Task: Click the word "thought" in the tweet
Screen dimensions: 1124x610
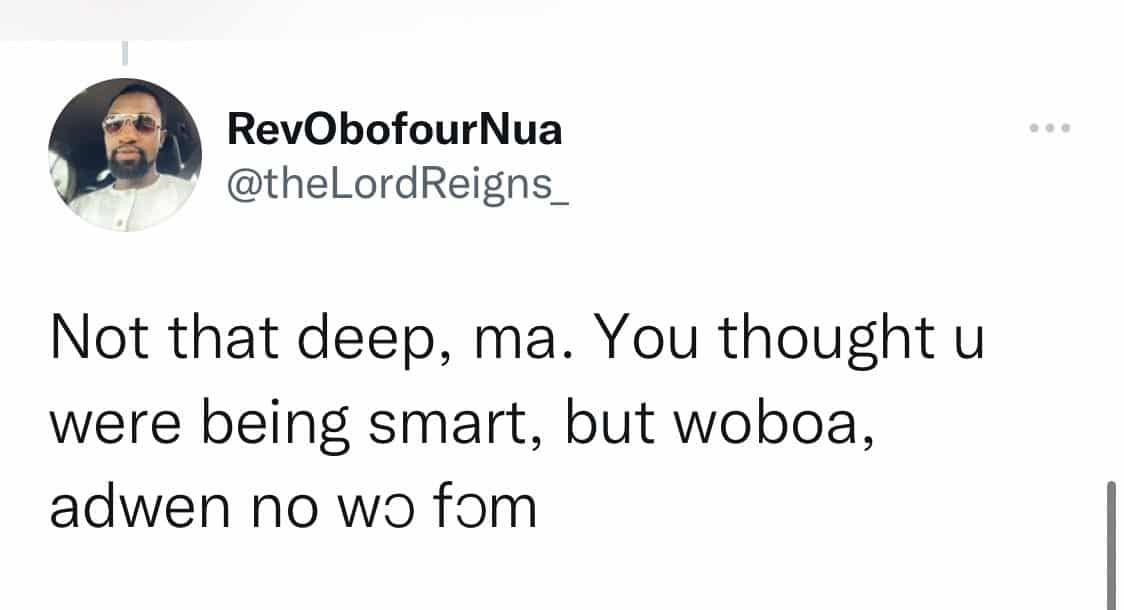Action: click(x=827, y=340)
